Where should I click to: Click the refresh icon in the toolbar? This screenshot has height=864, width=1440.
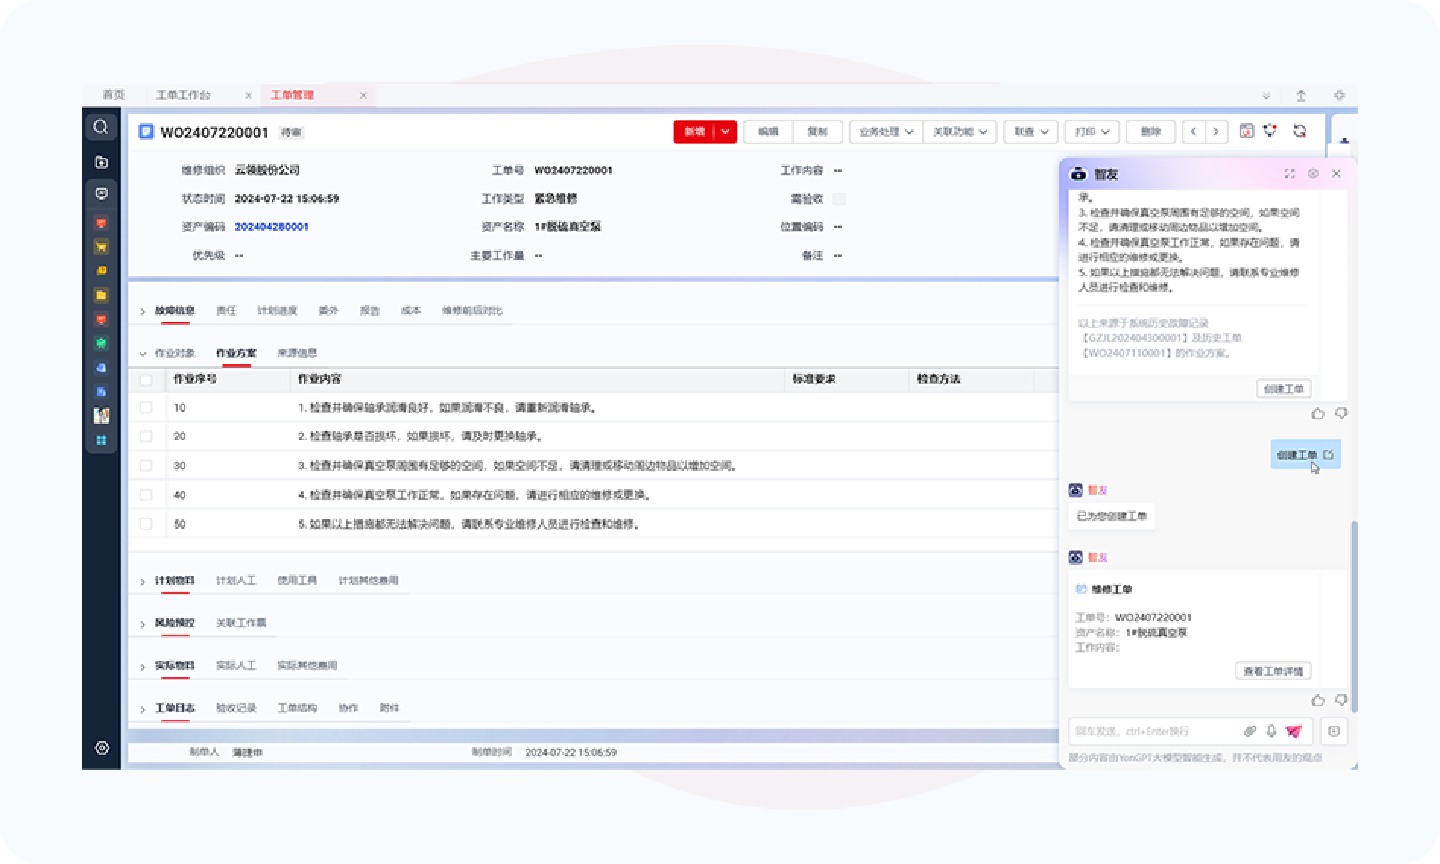[1299, 131]
